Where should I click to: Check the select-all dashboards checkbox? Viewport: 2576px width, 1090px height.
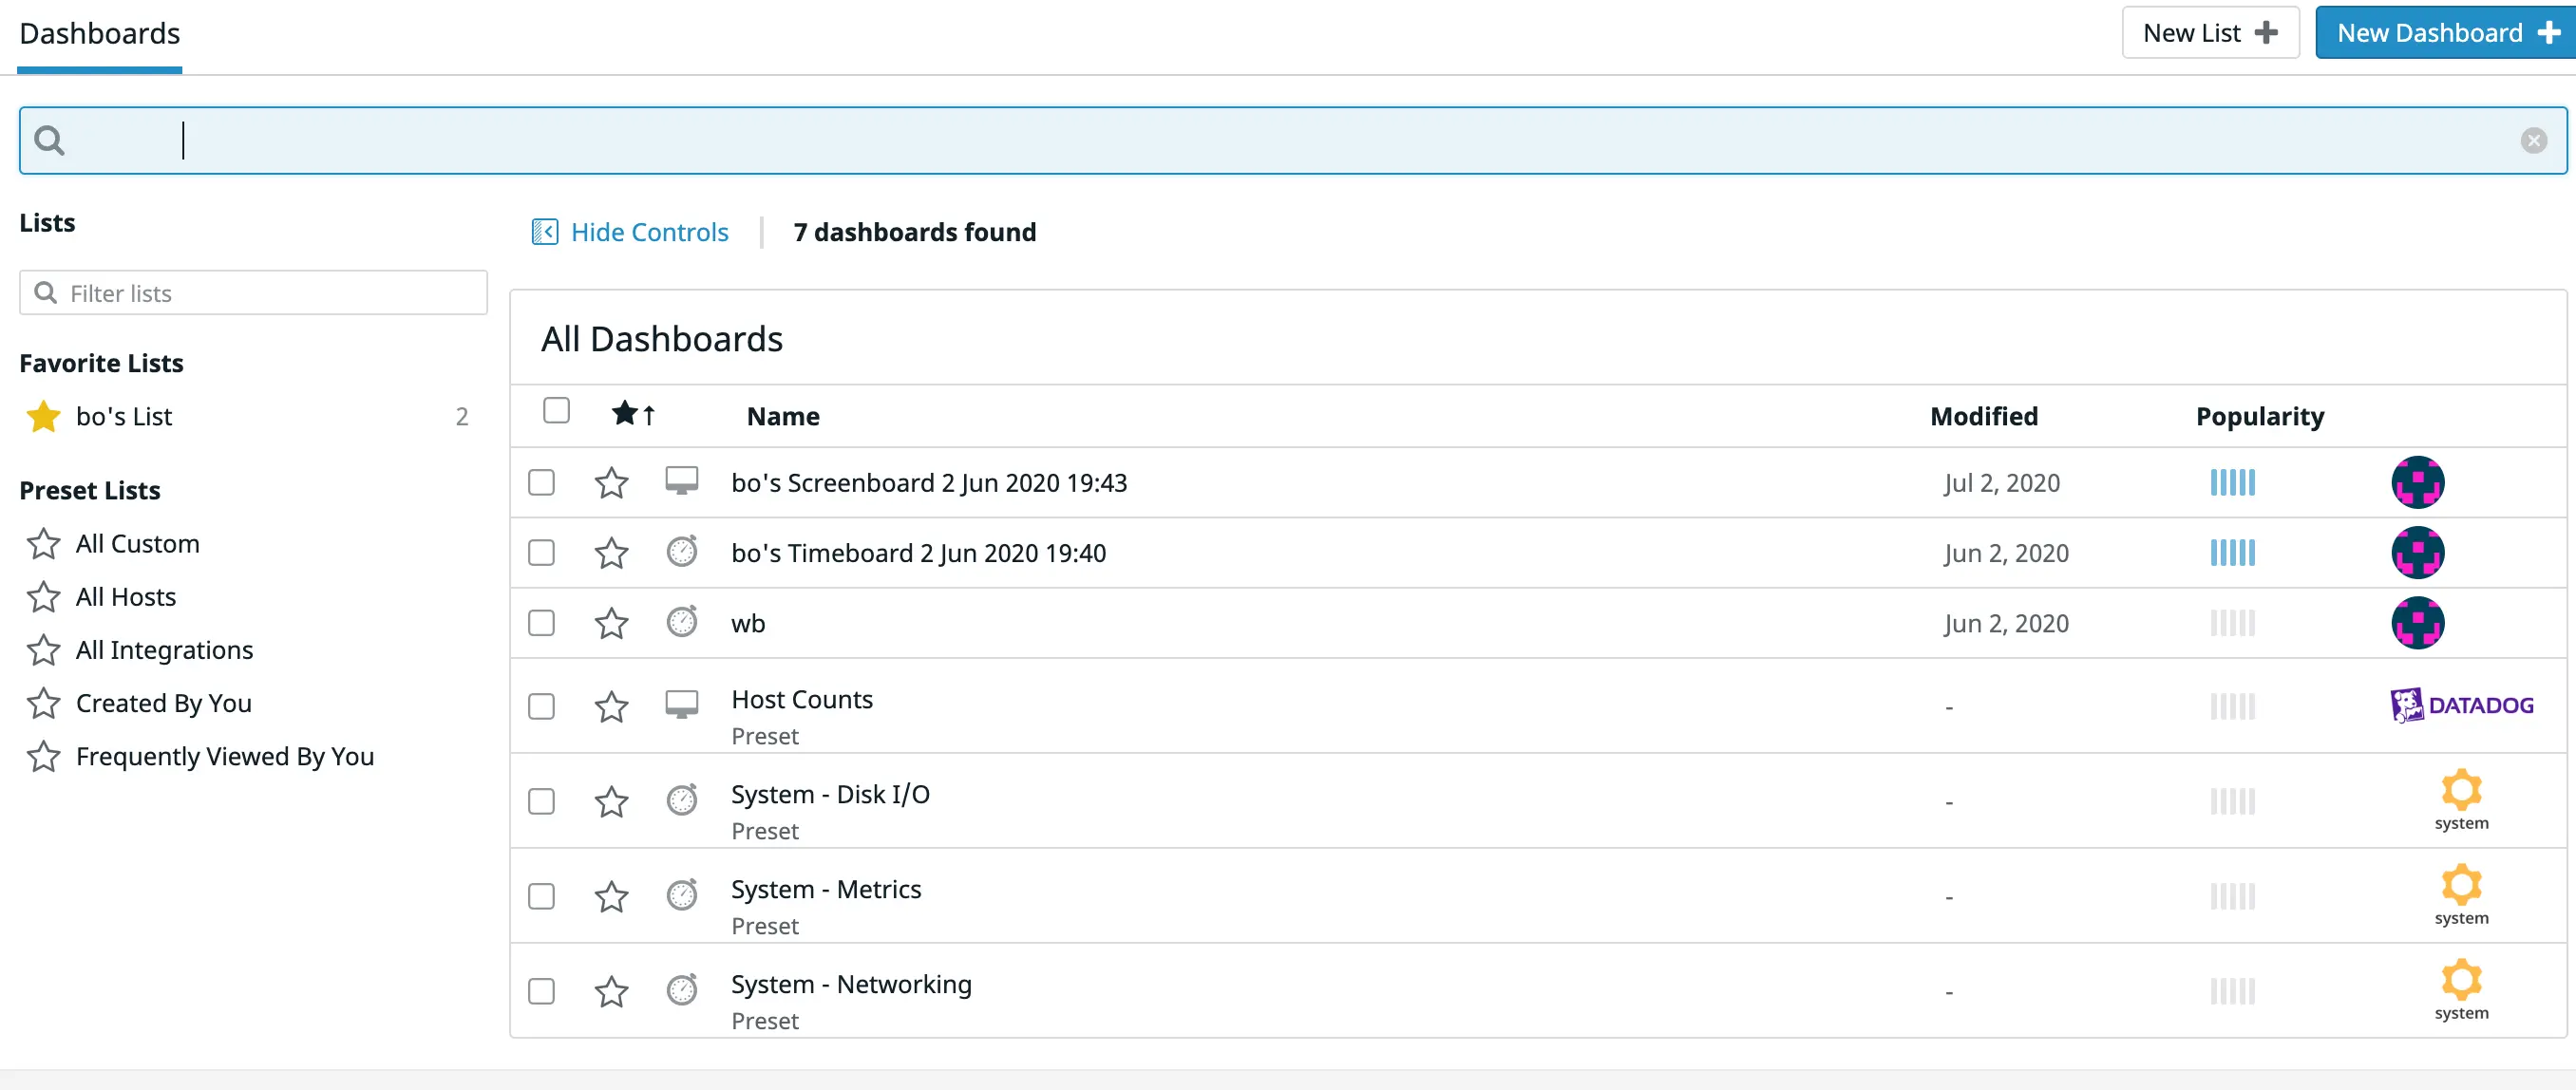[x=556, y=411]
